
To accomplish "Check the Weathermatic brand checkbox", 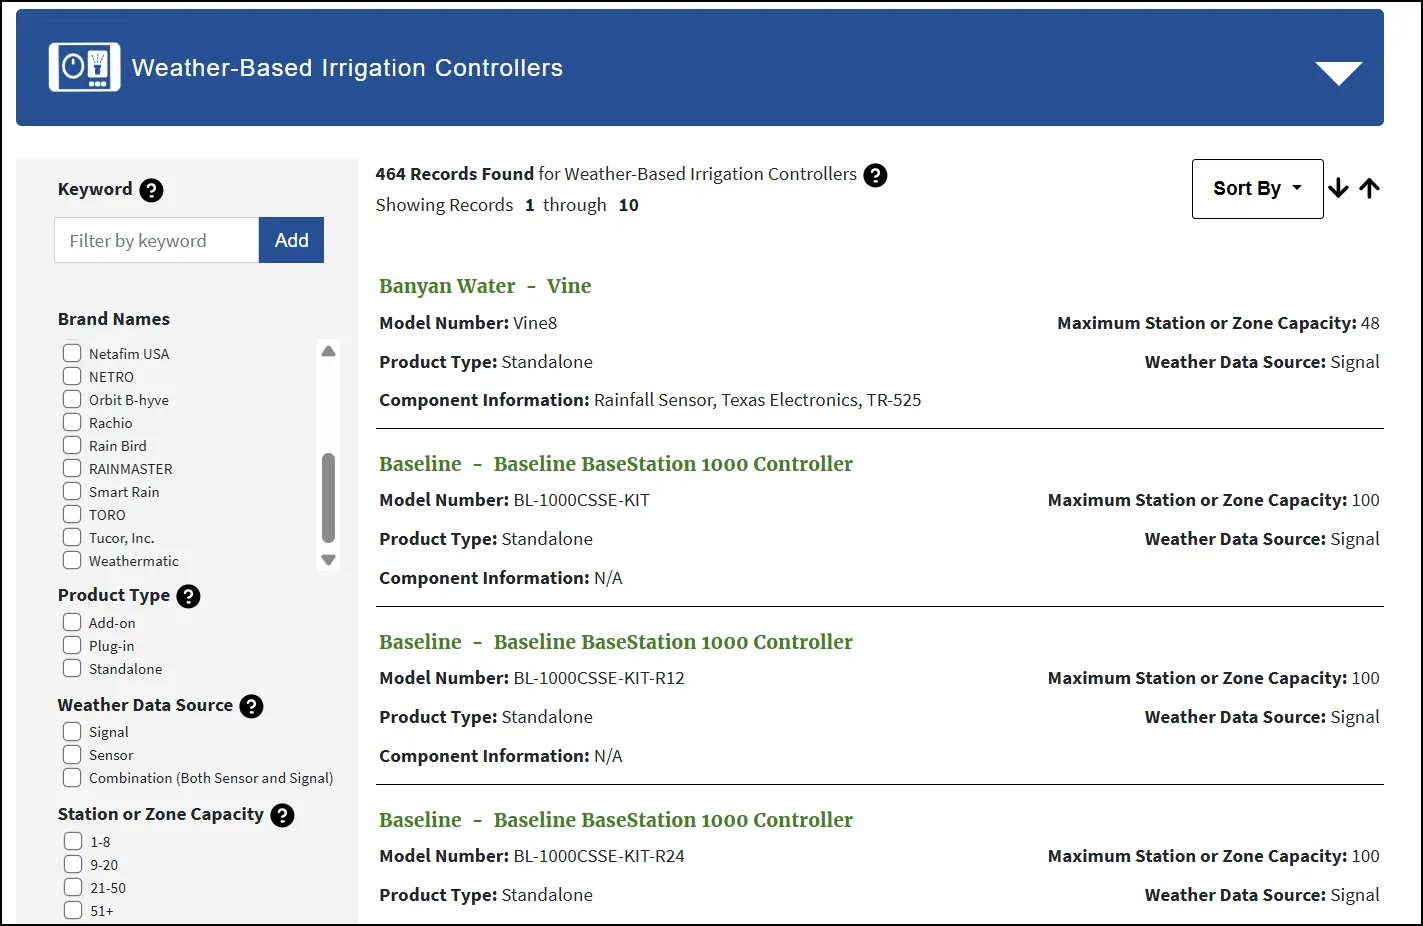I will pos(72,560).
